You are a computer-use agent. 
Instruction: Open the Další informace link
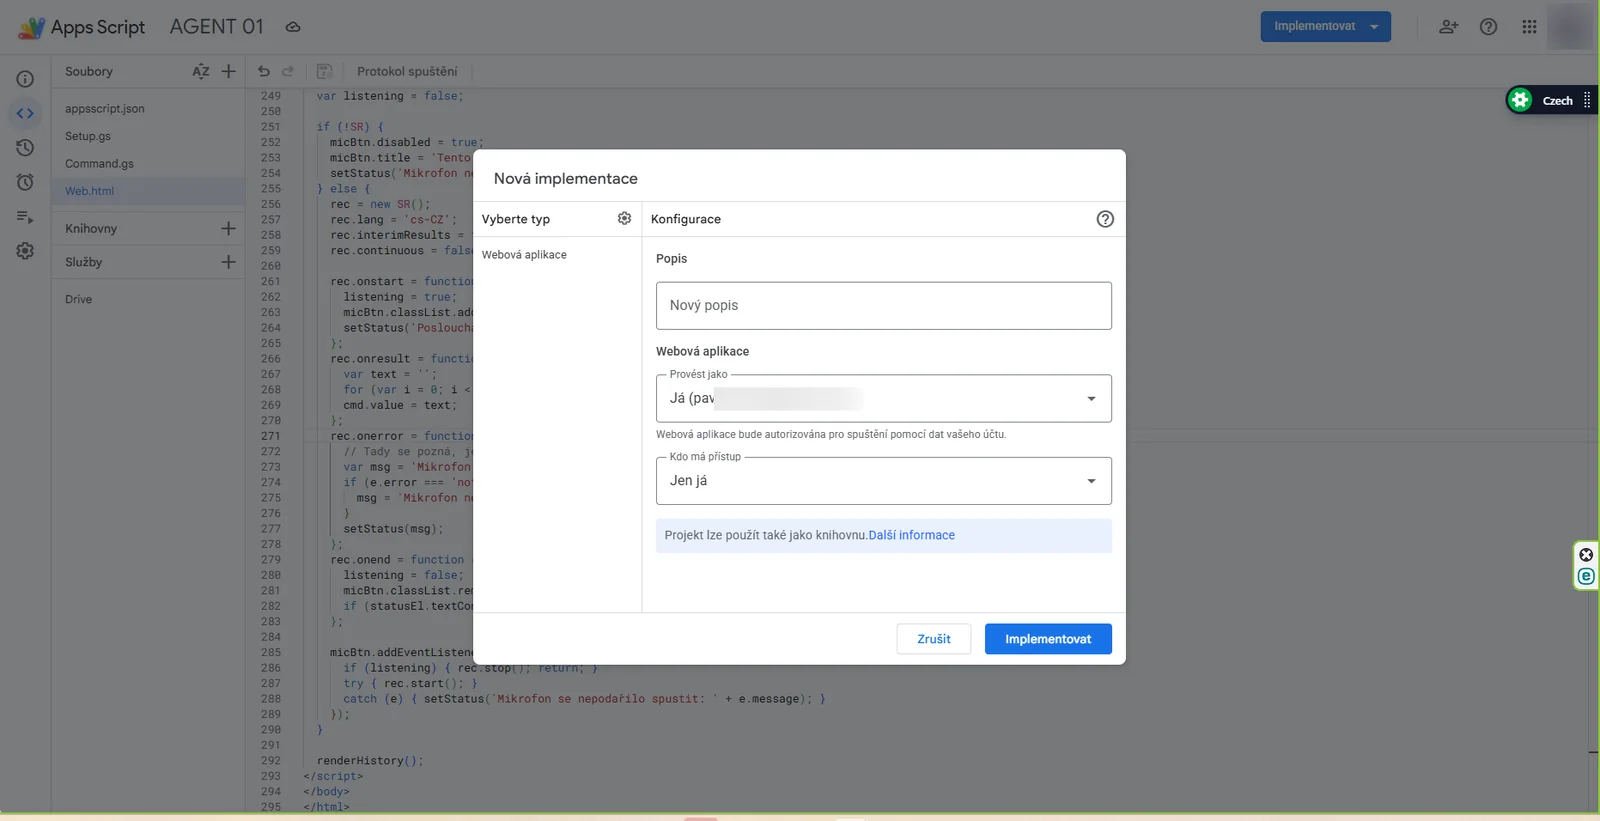click(x=912, y=536)
